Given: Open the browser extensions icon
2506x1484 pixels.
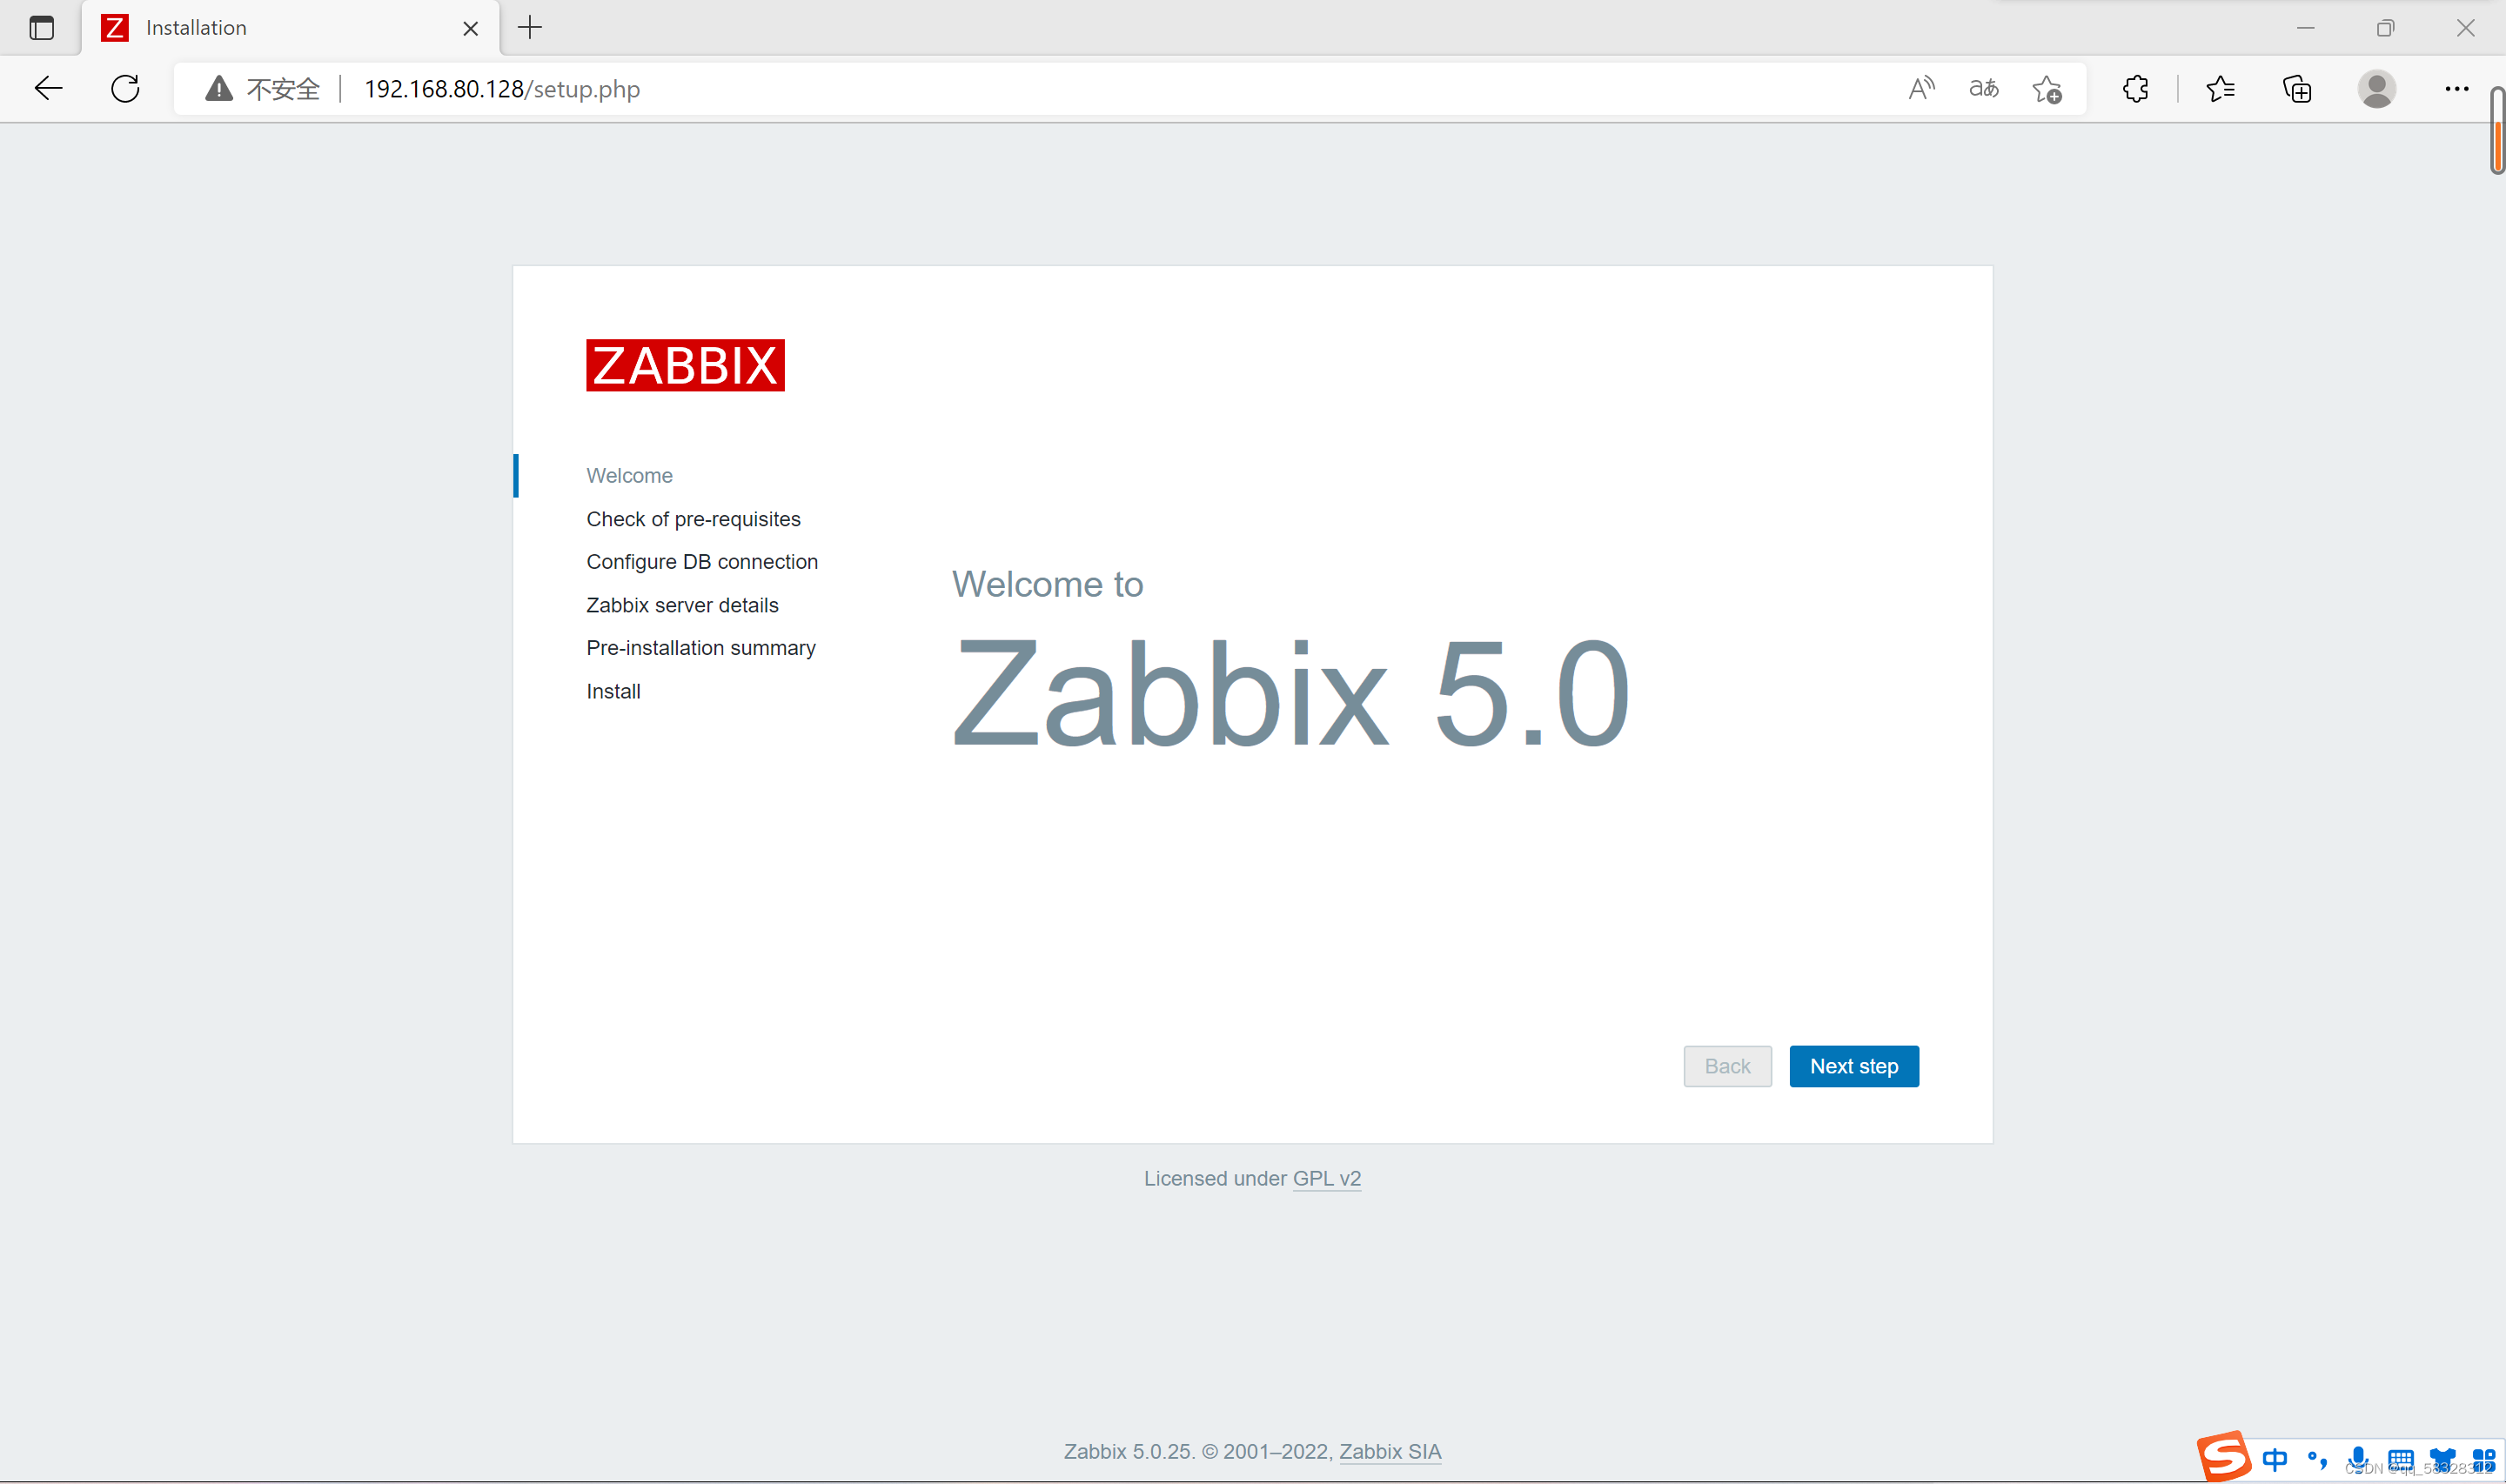Looking at the screenshot, I should click(2135, 89).
